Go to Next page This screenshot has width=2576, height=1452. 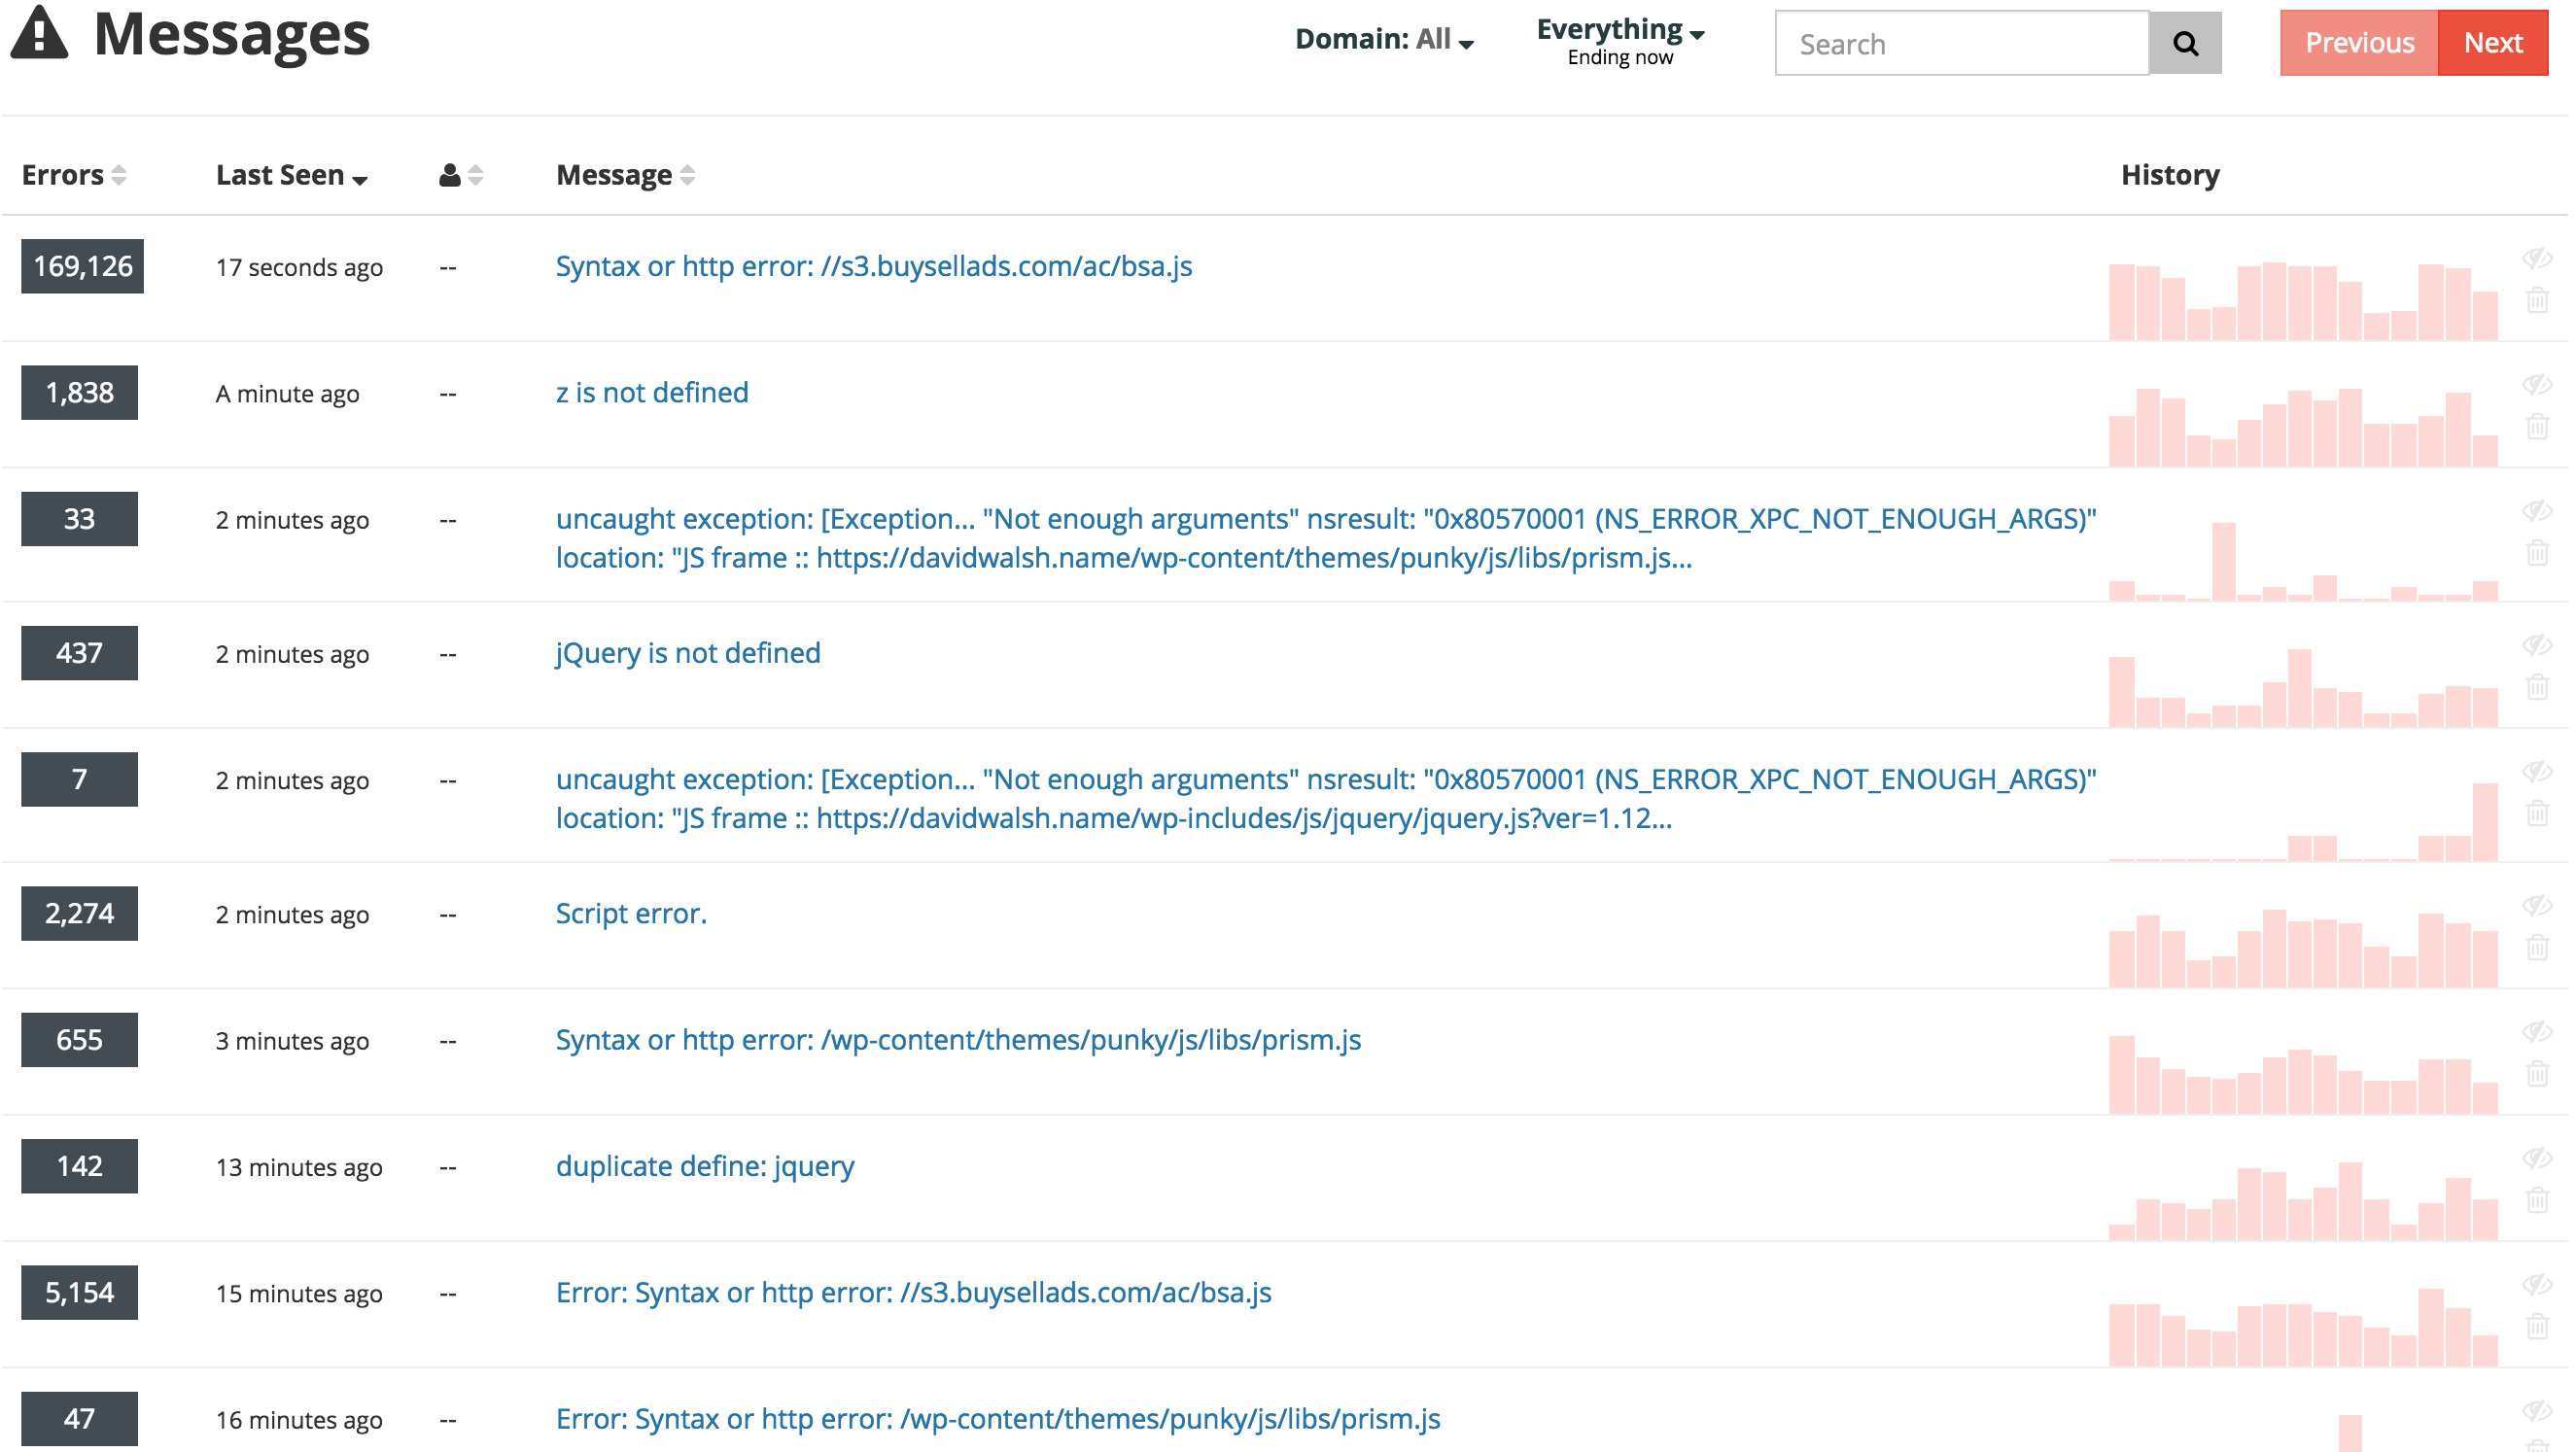tap(2493, 43)
